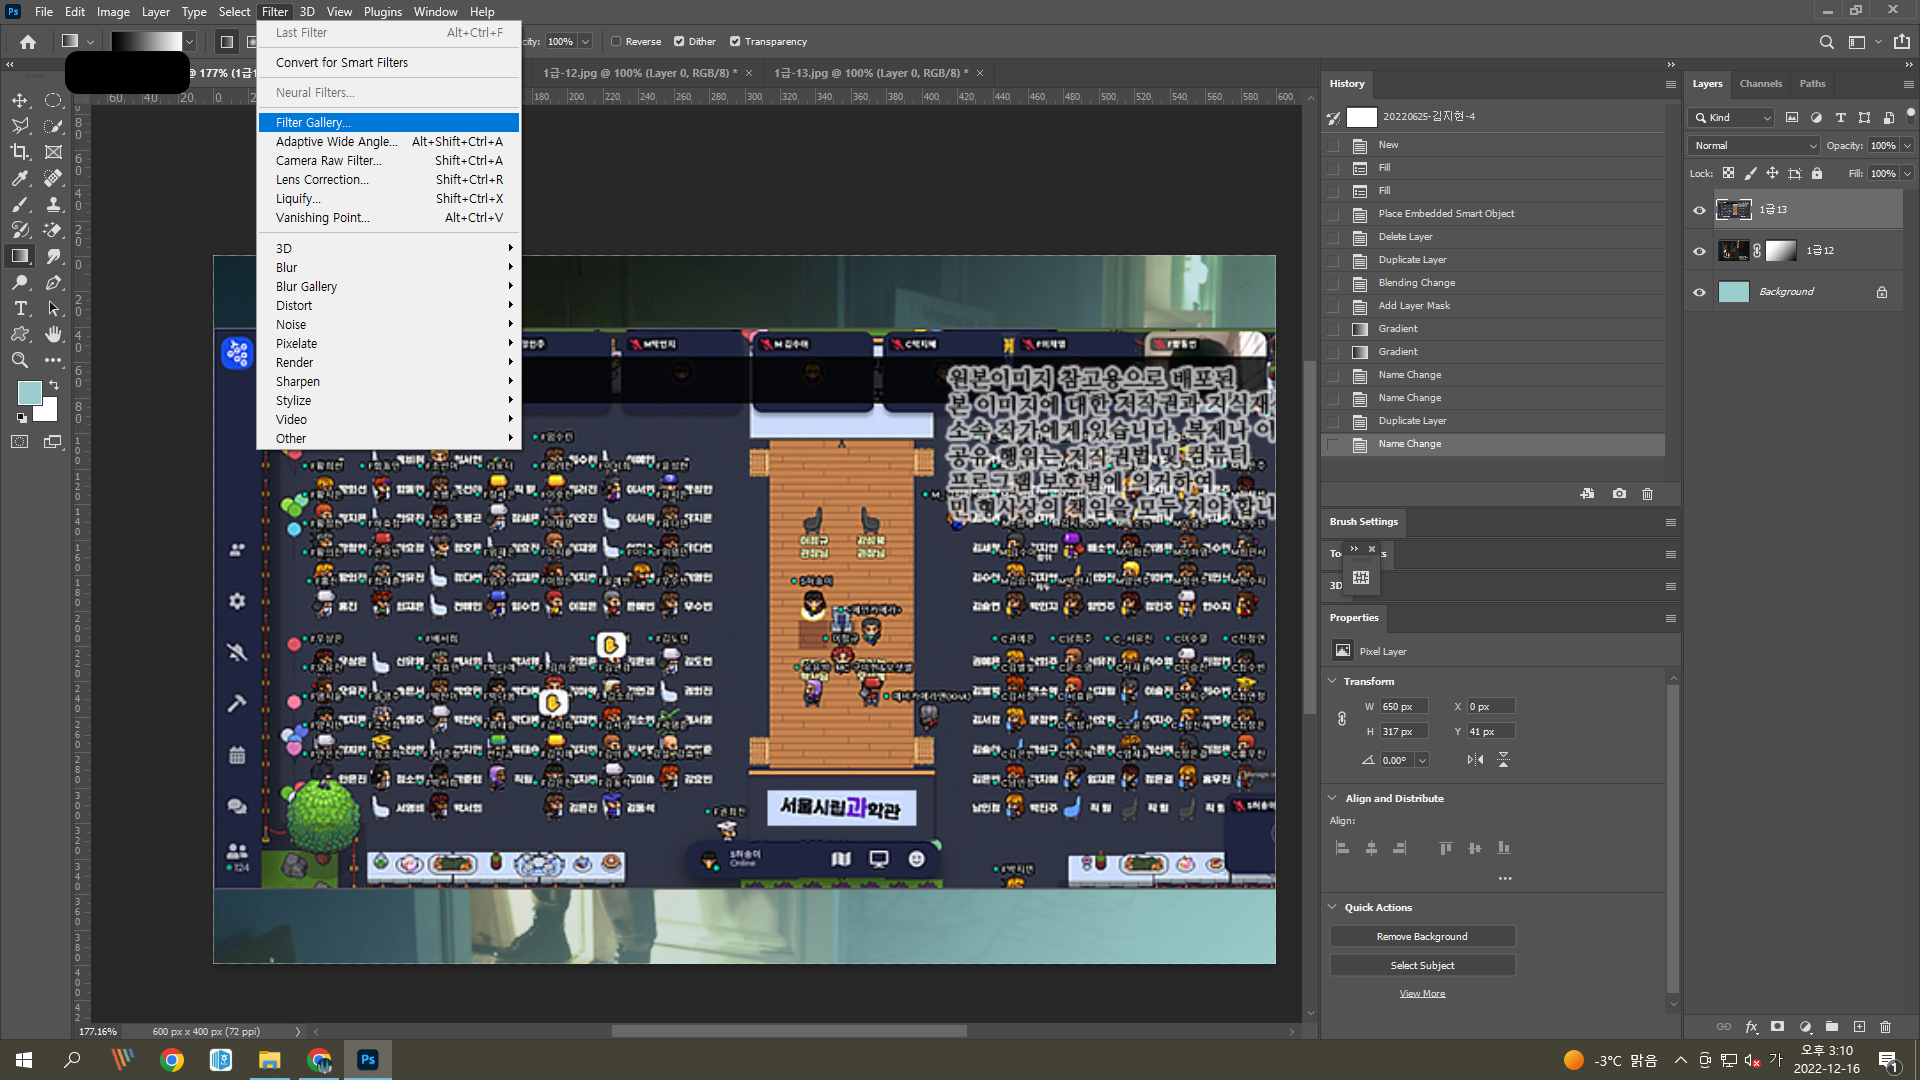Collapse the Transform section
1920x1080 pixels.
(x=1332, y=681)
